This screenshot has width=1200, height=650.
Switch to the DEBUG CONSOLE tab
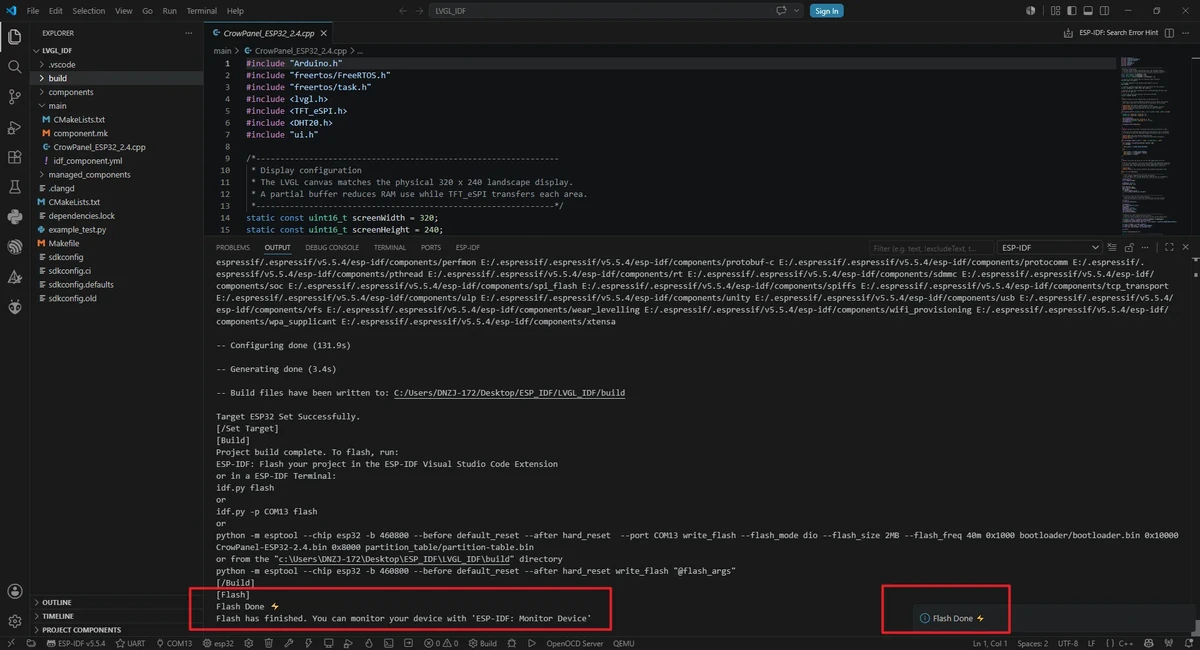[332, 247]
